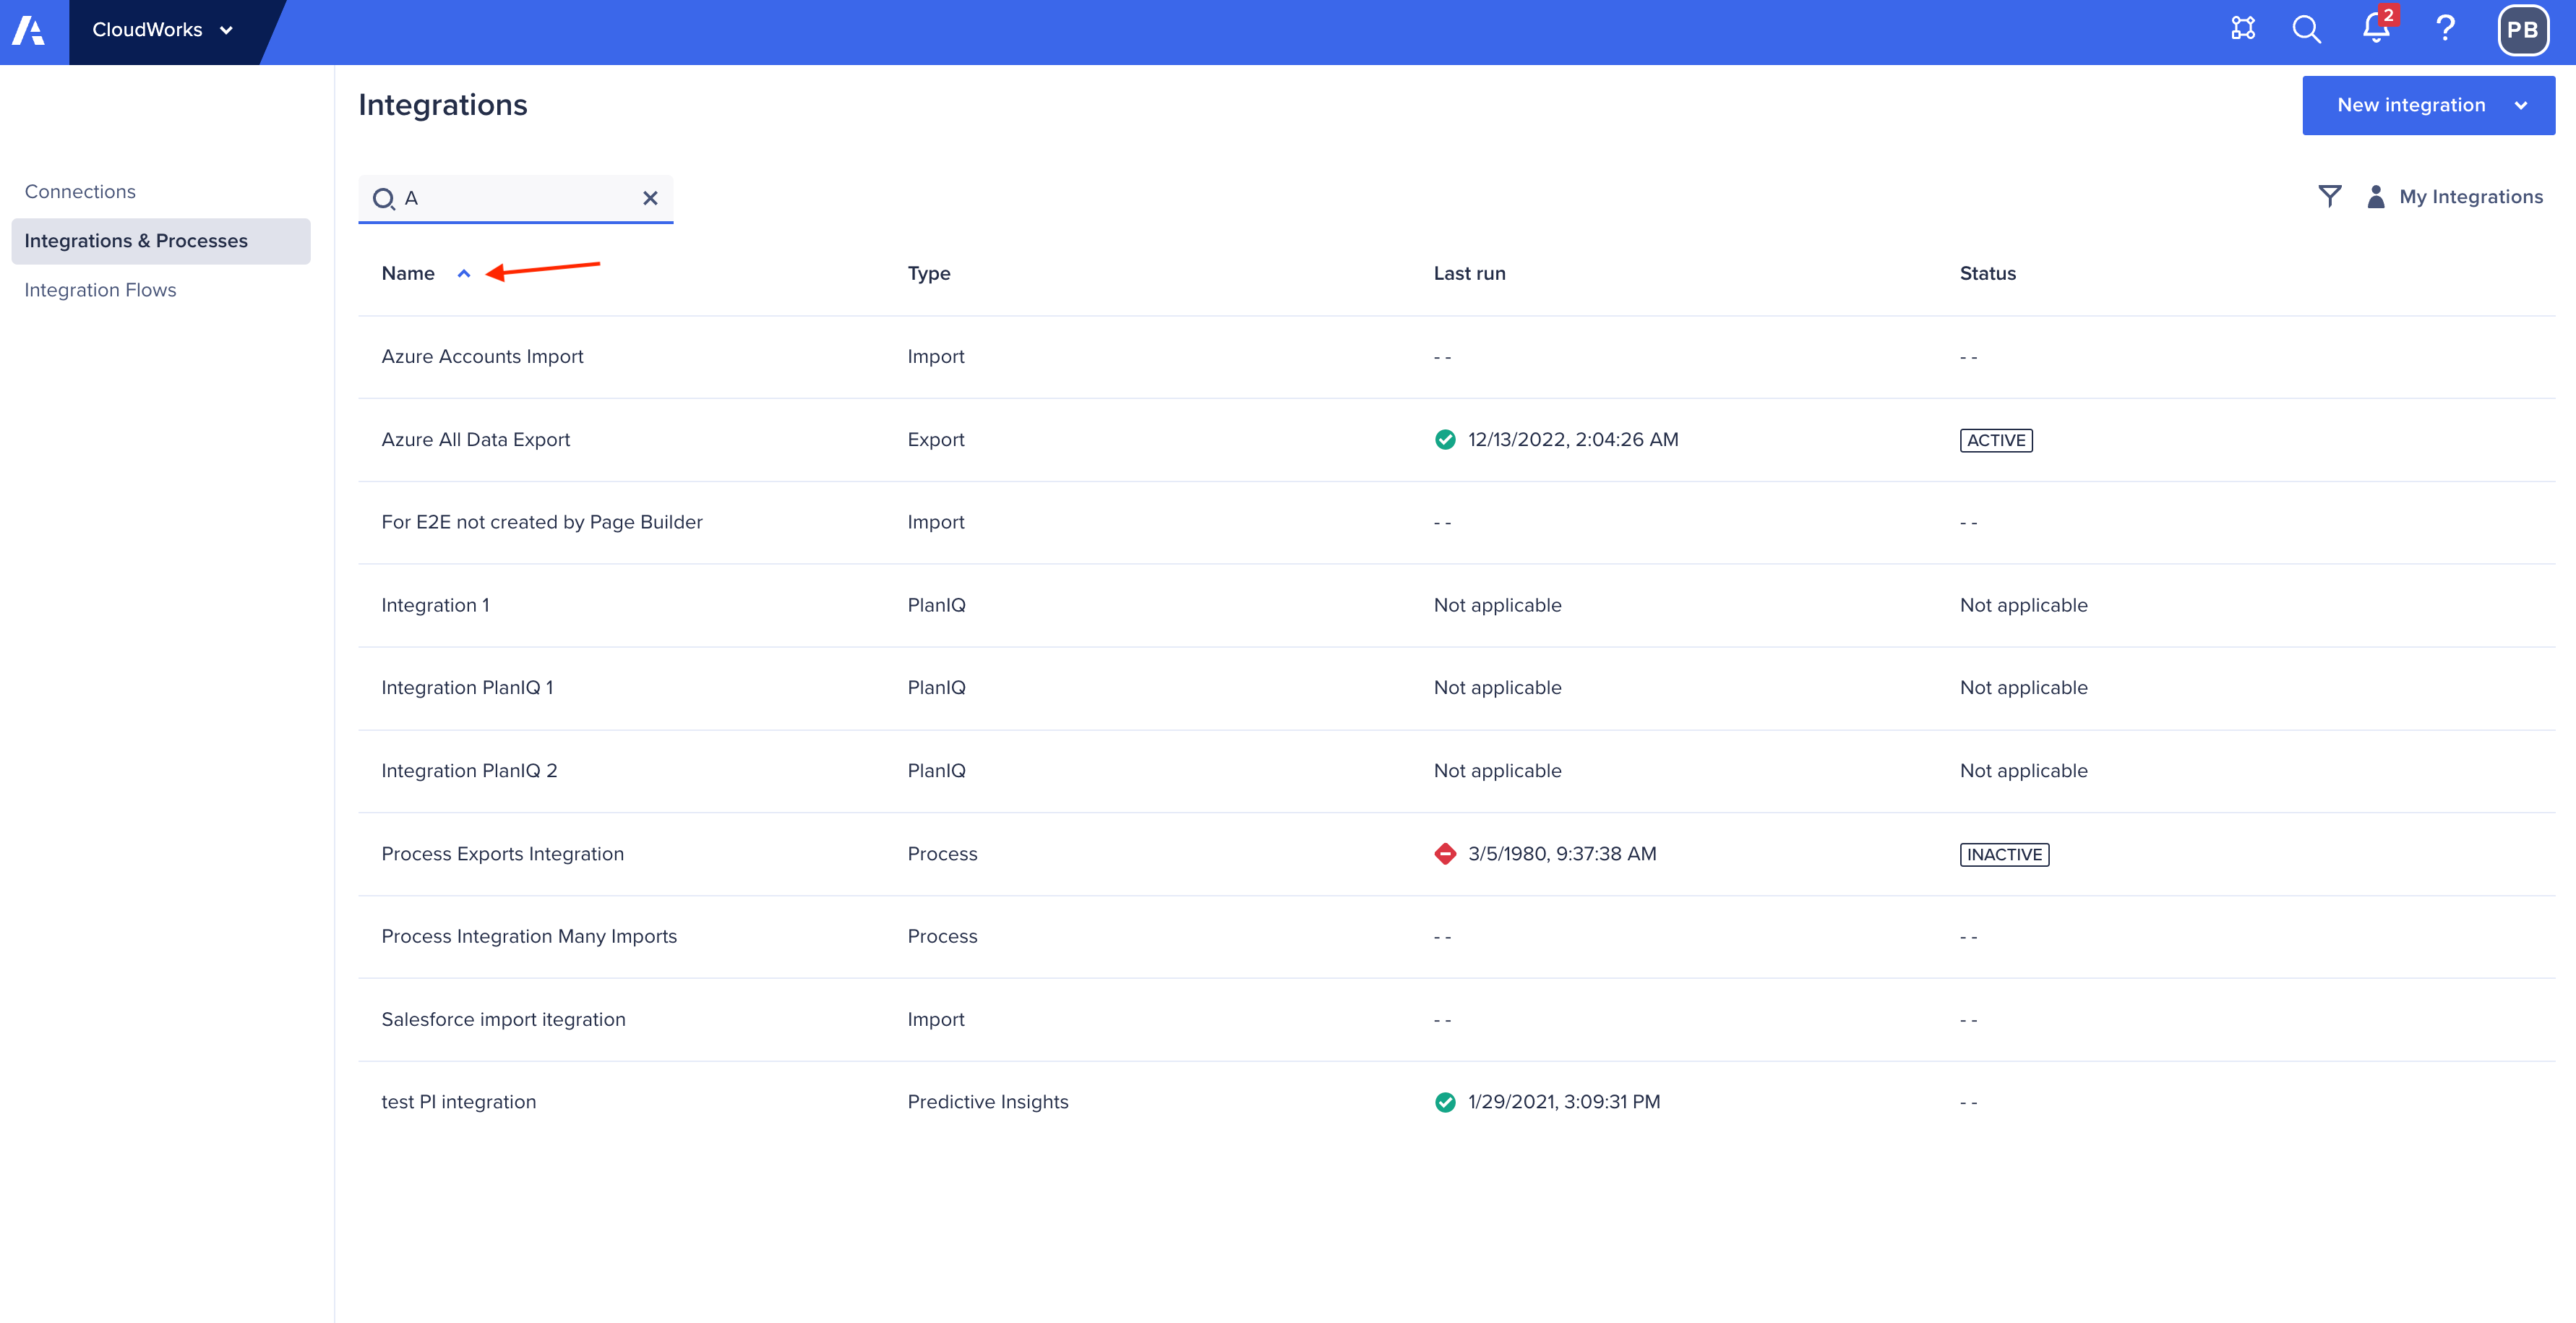Image resolution: width=2576 pixels, height=1323 pixels.
Task: Open the help question mark icon
Action: pyautogui.click(x=2445, y=29)
